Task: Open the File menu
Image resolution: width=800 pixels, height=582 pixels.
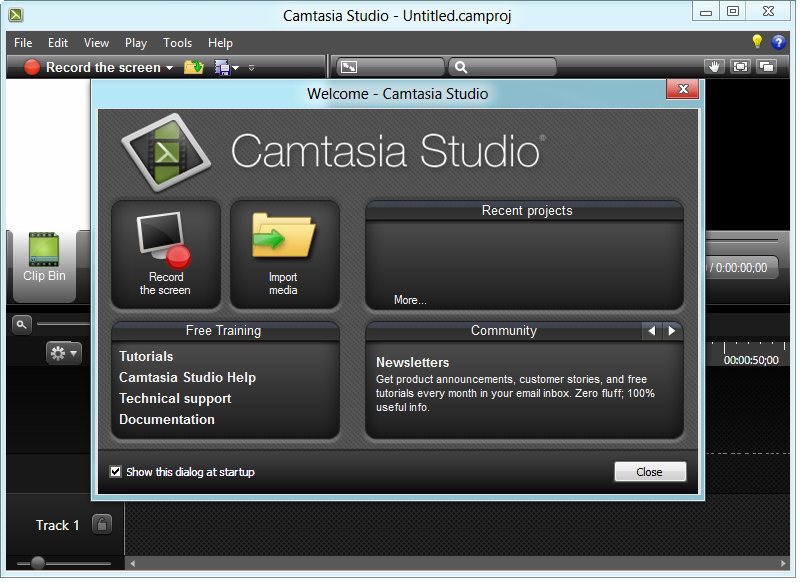Action: coord(23,43)
